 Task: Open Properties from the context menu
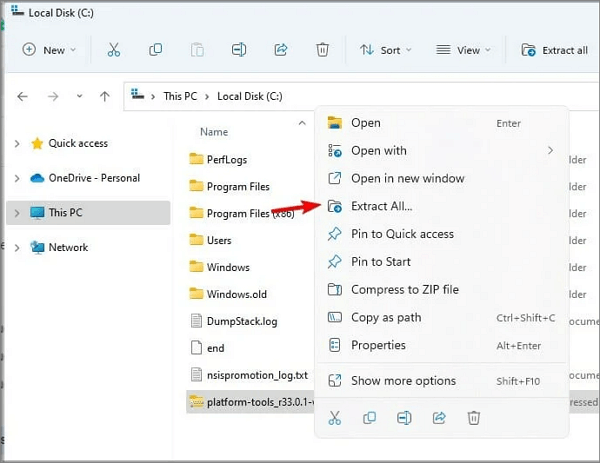pos(441,345)
